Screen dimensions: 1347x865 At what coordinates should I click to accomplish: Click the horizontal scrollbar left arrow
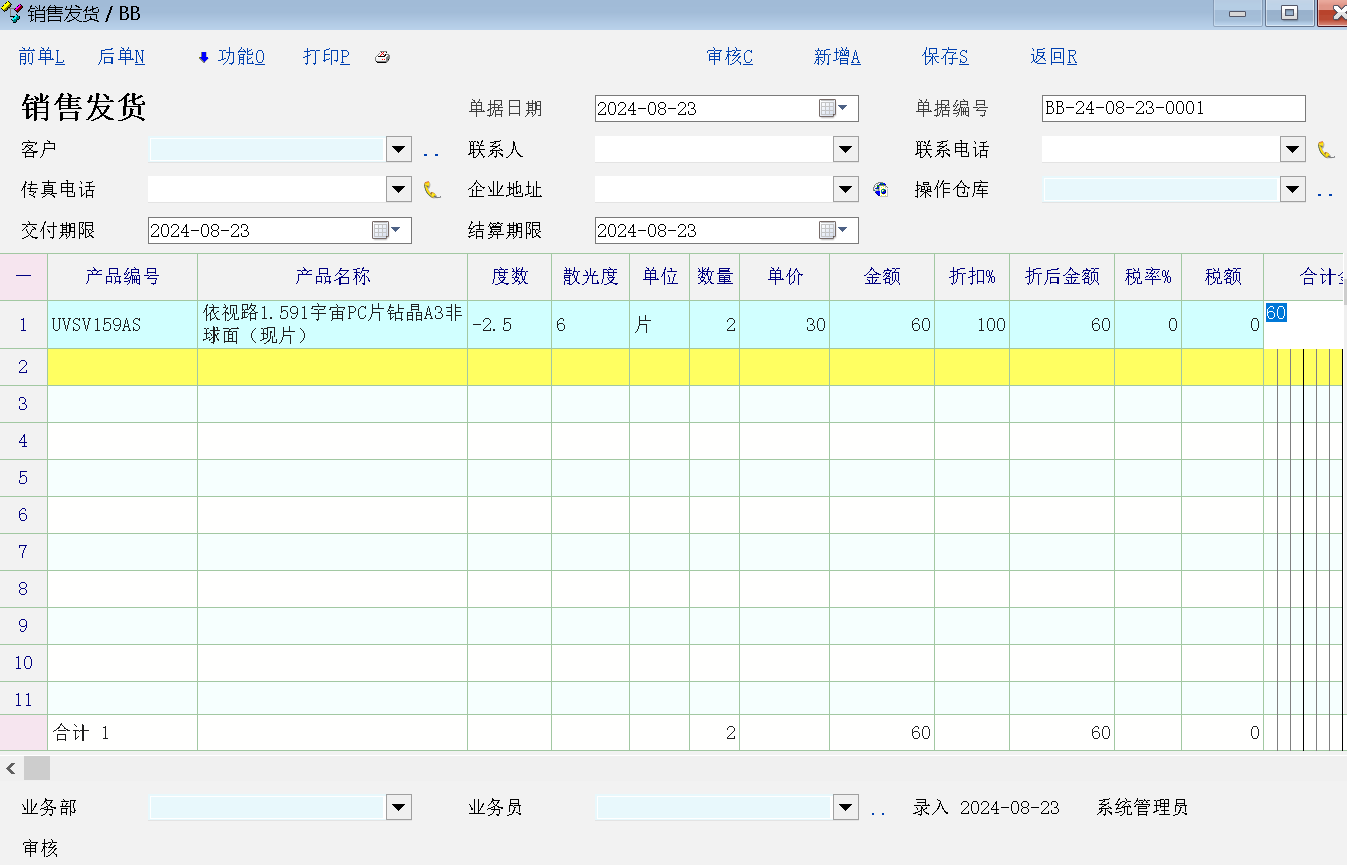[x=11, y=768]
